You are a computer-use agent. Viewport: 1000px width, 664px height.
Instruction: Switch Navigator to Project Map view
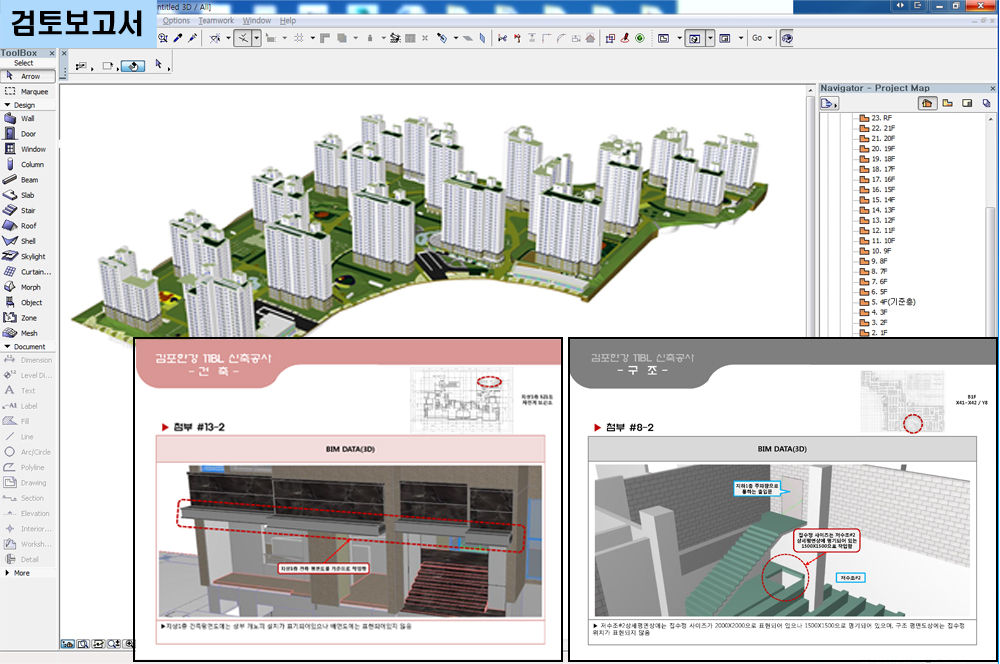point(927,103)
